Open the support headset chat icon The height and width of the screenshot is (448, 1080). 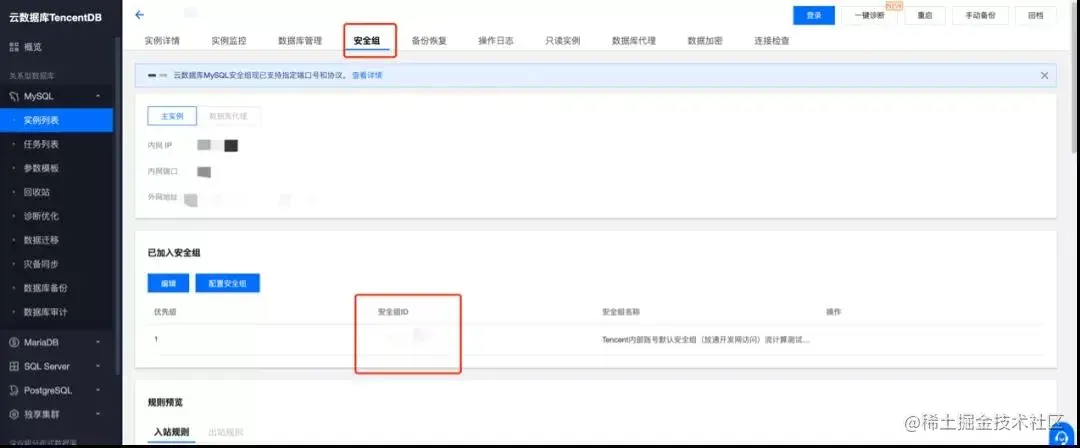[x=1061, y=436]
